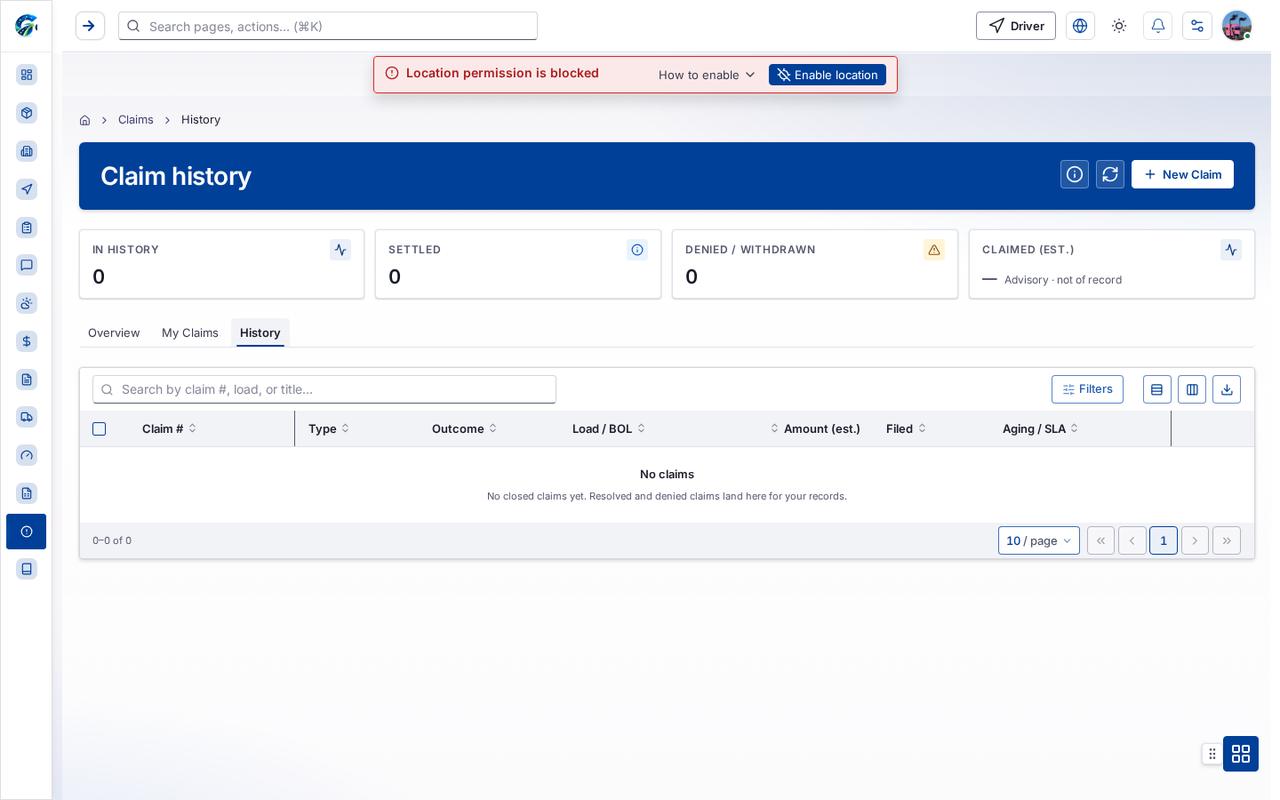Click the globe language icon
Image resolution: width=1280 pixels, height=800 pixels.
(x=1080, y=26)
